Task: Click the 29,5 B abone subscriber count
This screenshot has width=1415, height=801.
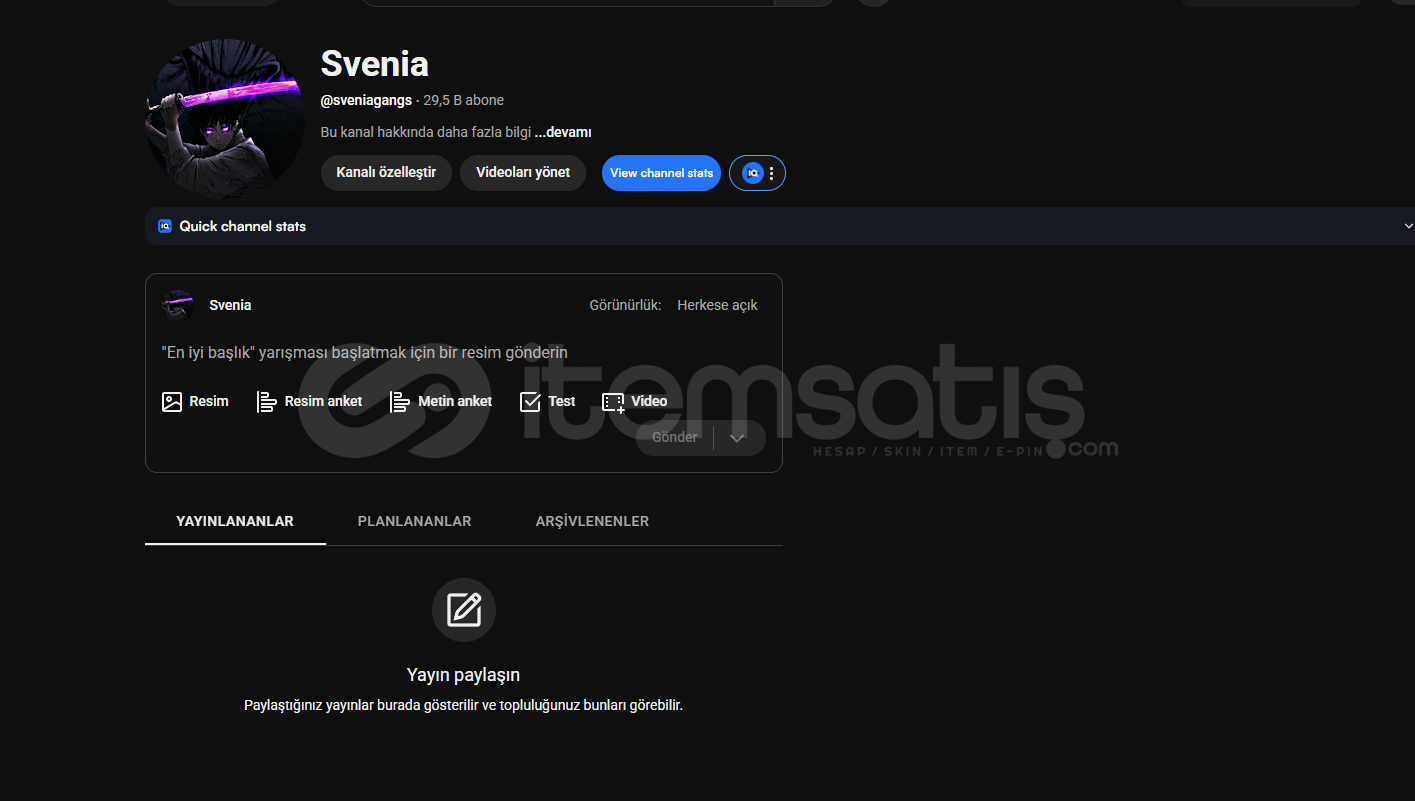Action: click(x=463, y=100)
